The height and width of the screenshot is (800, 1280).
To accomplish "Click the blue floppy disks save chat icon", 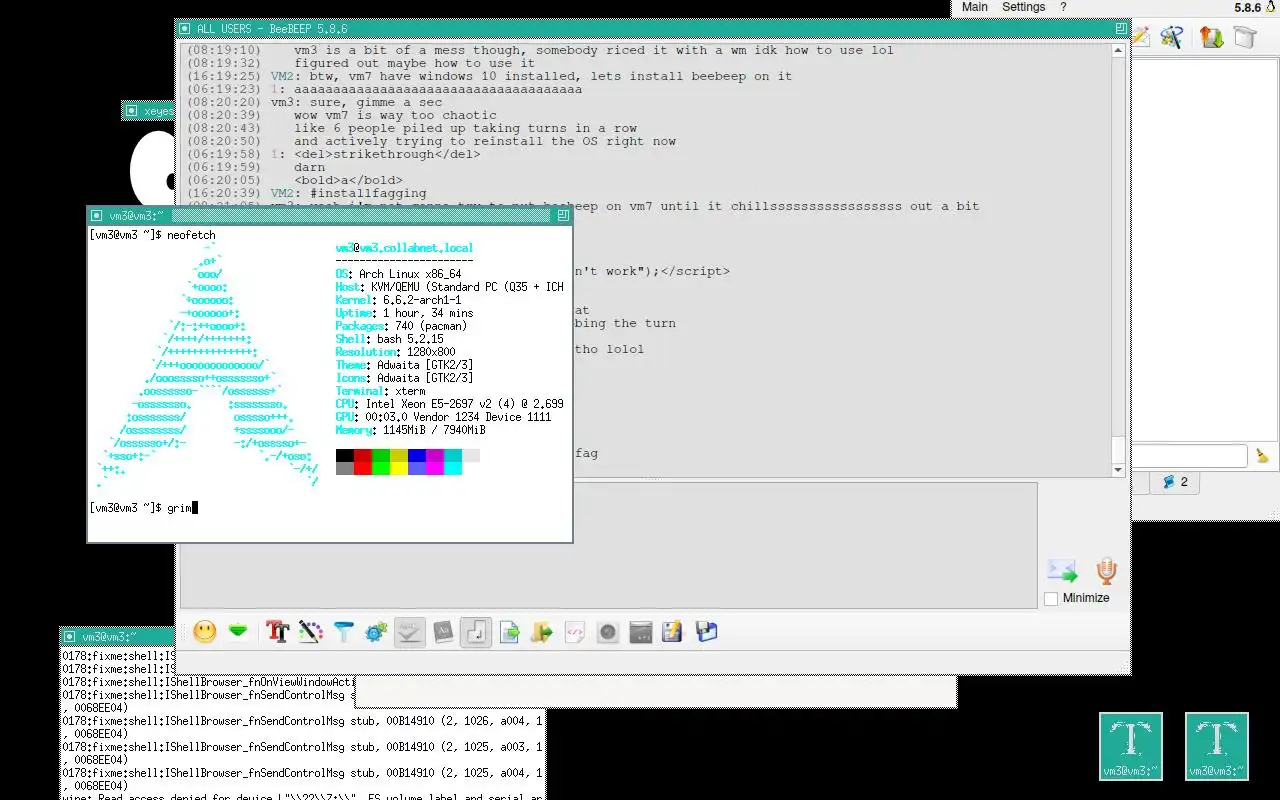I will (x=707, y=632).
